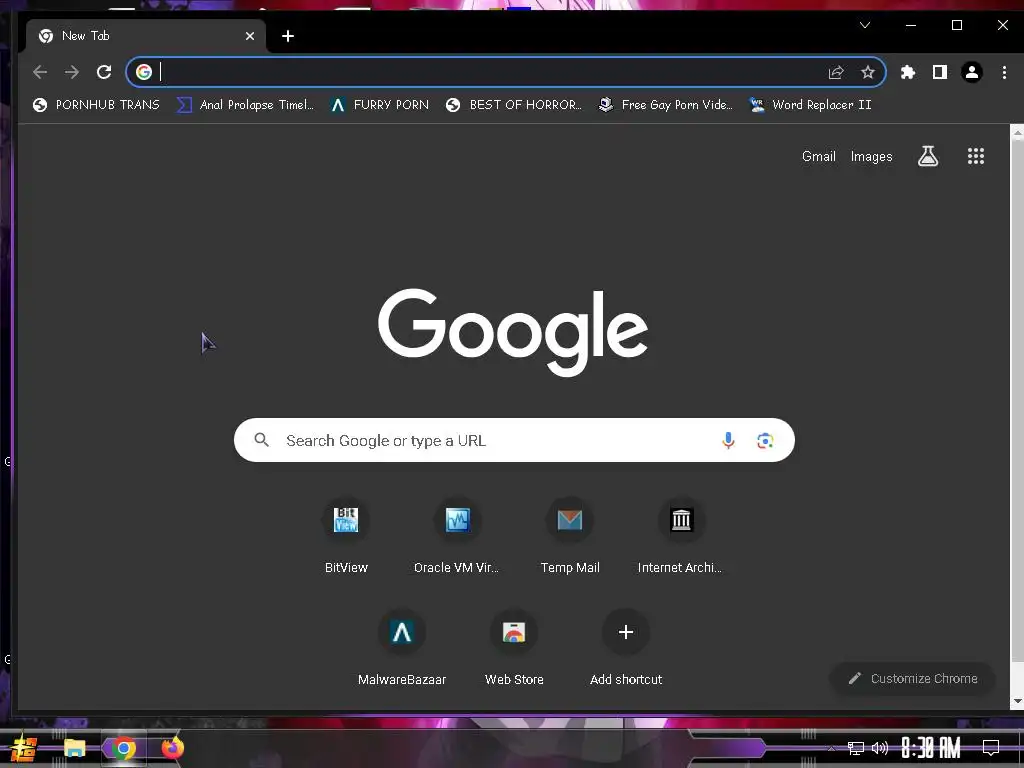
Task: Toggle the Chrome side panel
Action: tap(940, 72)
